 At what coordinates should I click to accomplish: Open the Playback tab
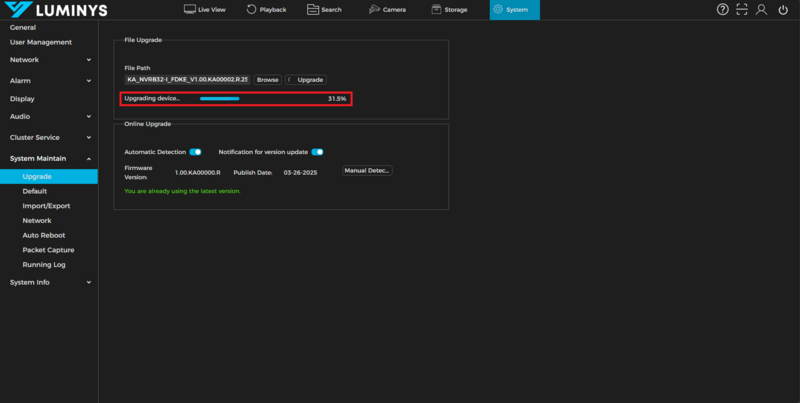tap(268, 9)
